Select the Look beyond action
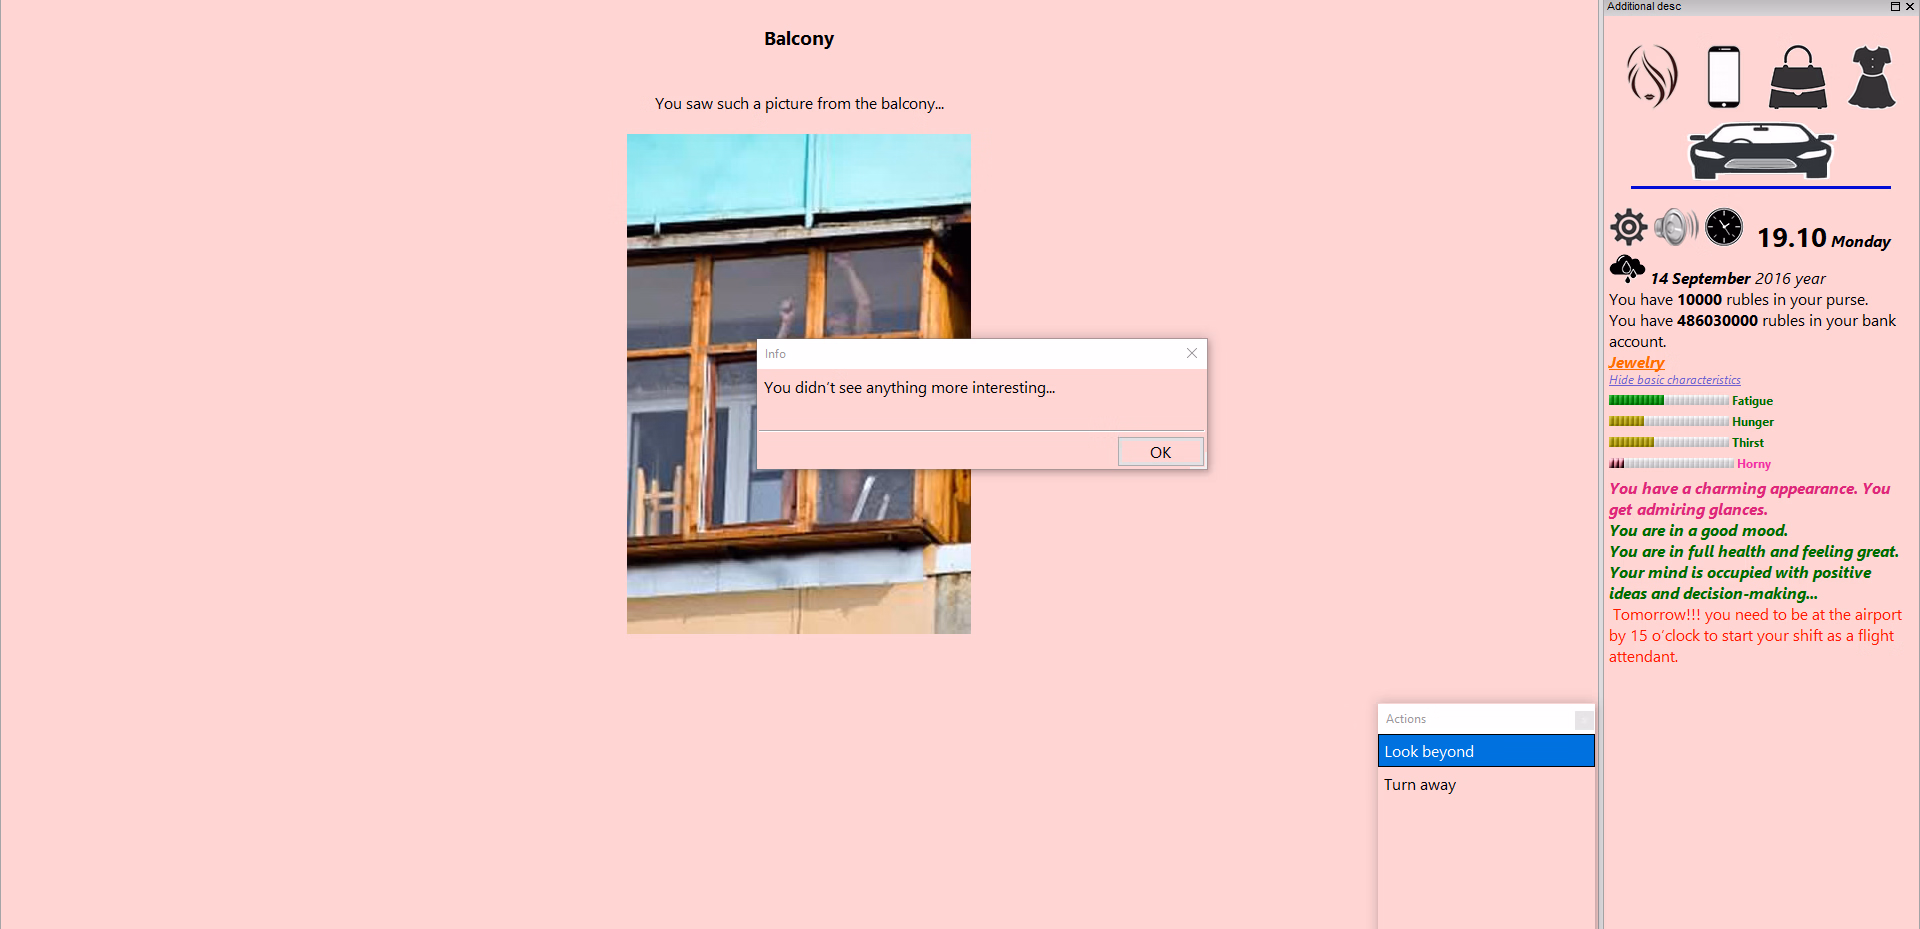Viewport: 1920px width, 929px height. pos(1486,751)
